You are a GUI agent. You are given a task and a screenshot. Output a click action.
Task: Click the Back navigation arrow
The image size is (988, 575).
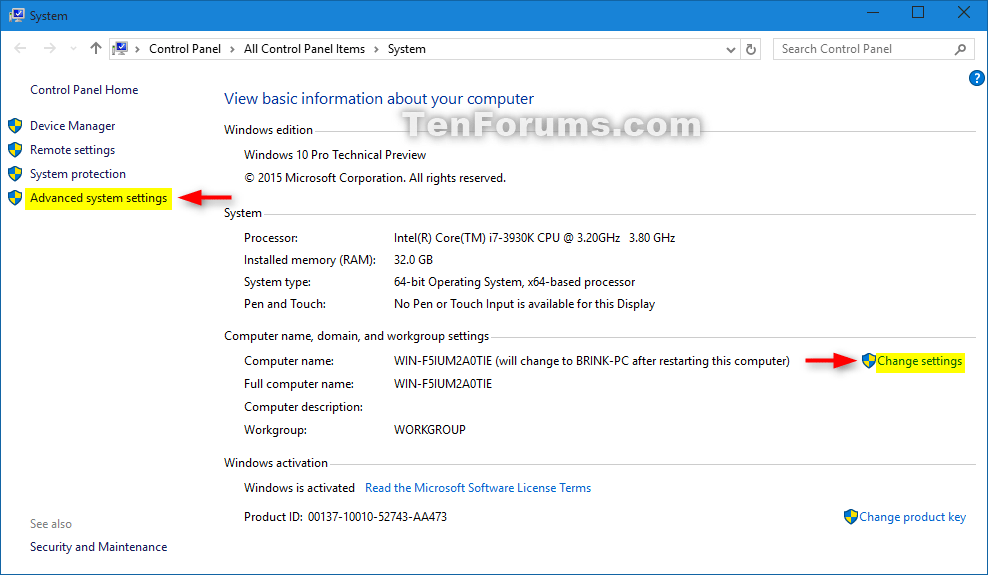20,48
